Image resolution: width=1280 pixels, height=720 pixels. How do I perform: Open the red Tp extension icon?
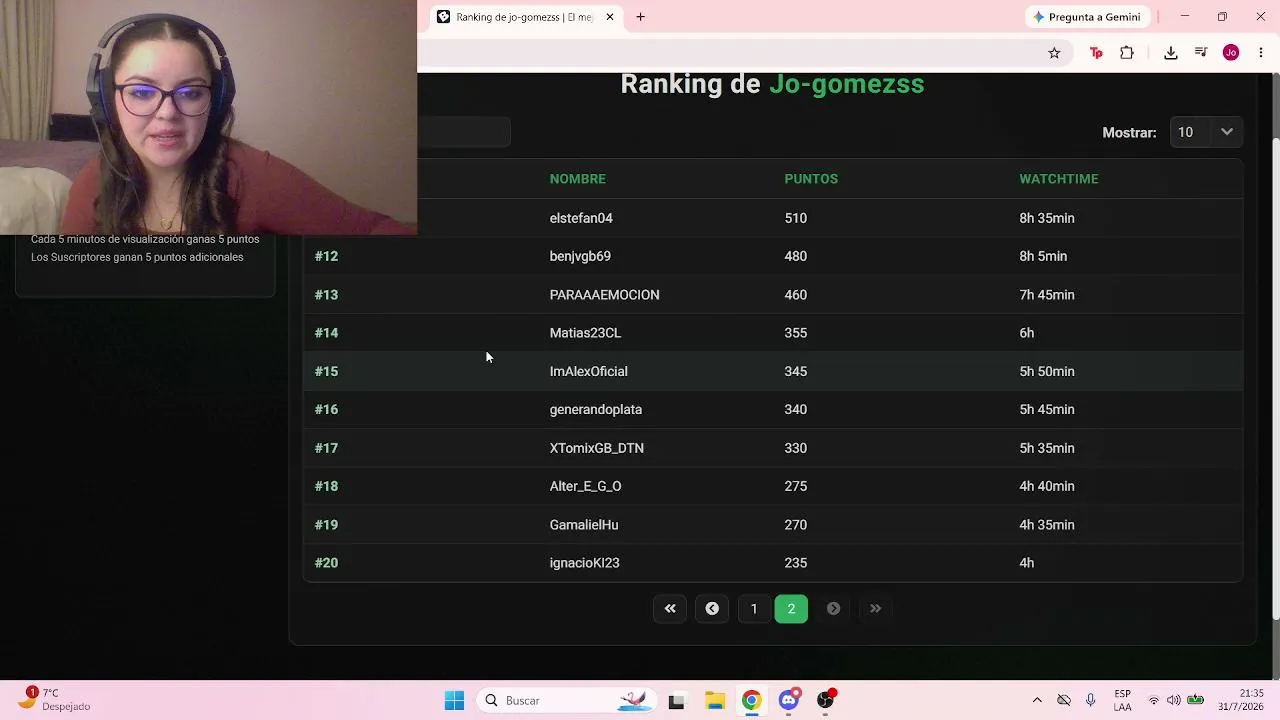[1096, 53]
